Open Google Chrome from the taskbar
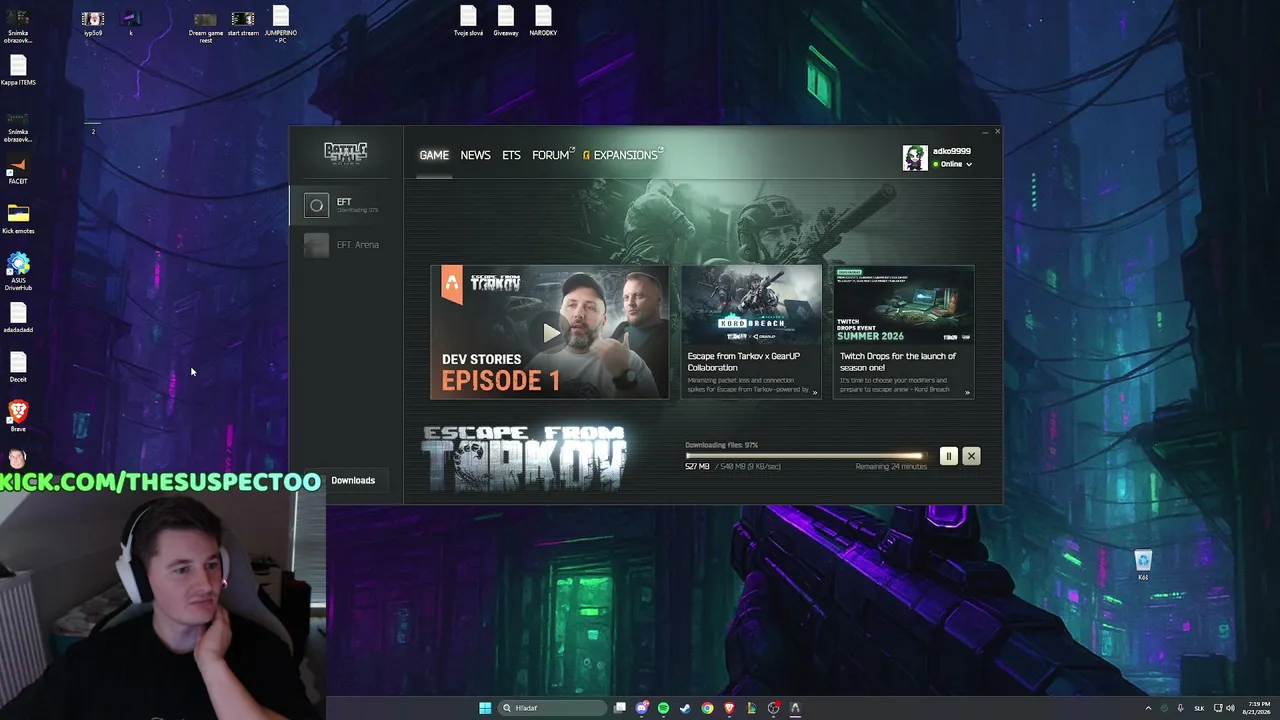This screenshot has height=720, width=1280. (707, 708)
